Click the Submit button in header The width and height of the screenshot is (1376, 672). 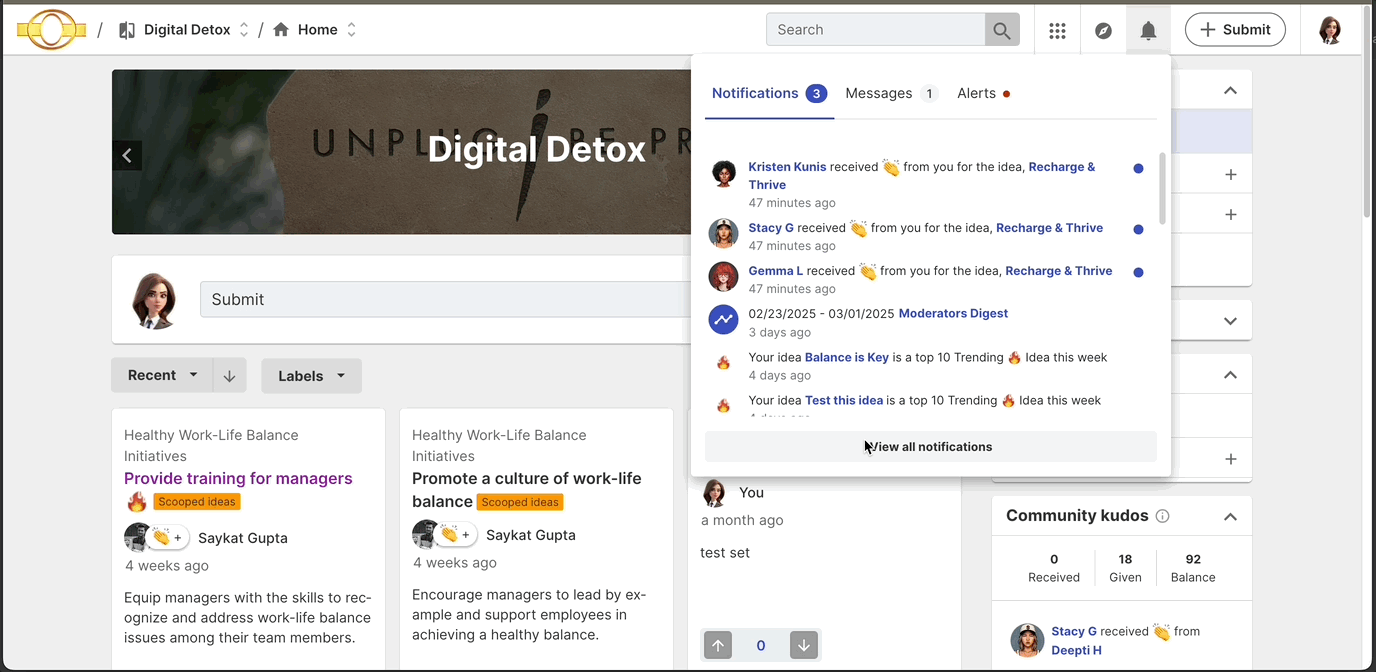pos(1235,30)
